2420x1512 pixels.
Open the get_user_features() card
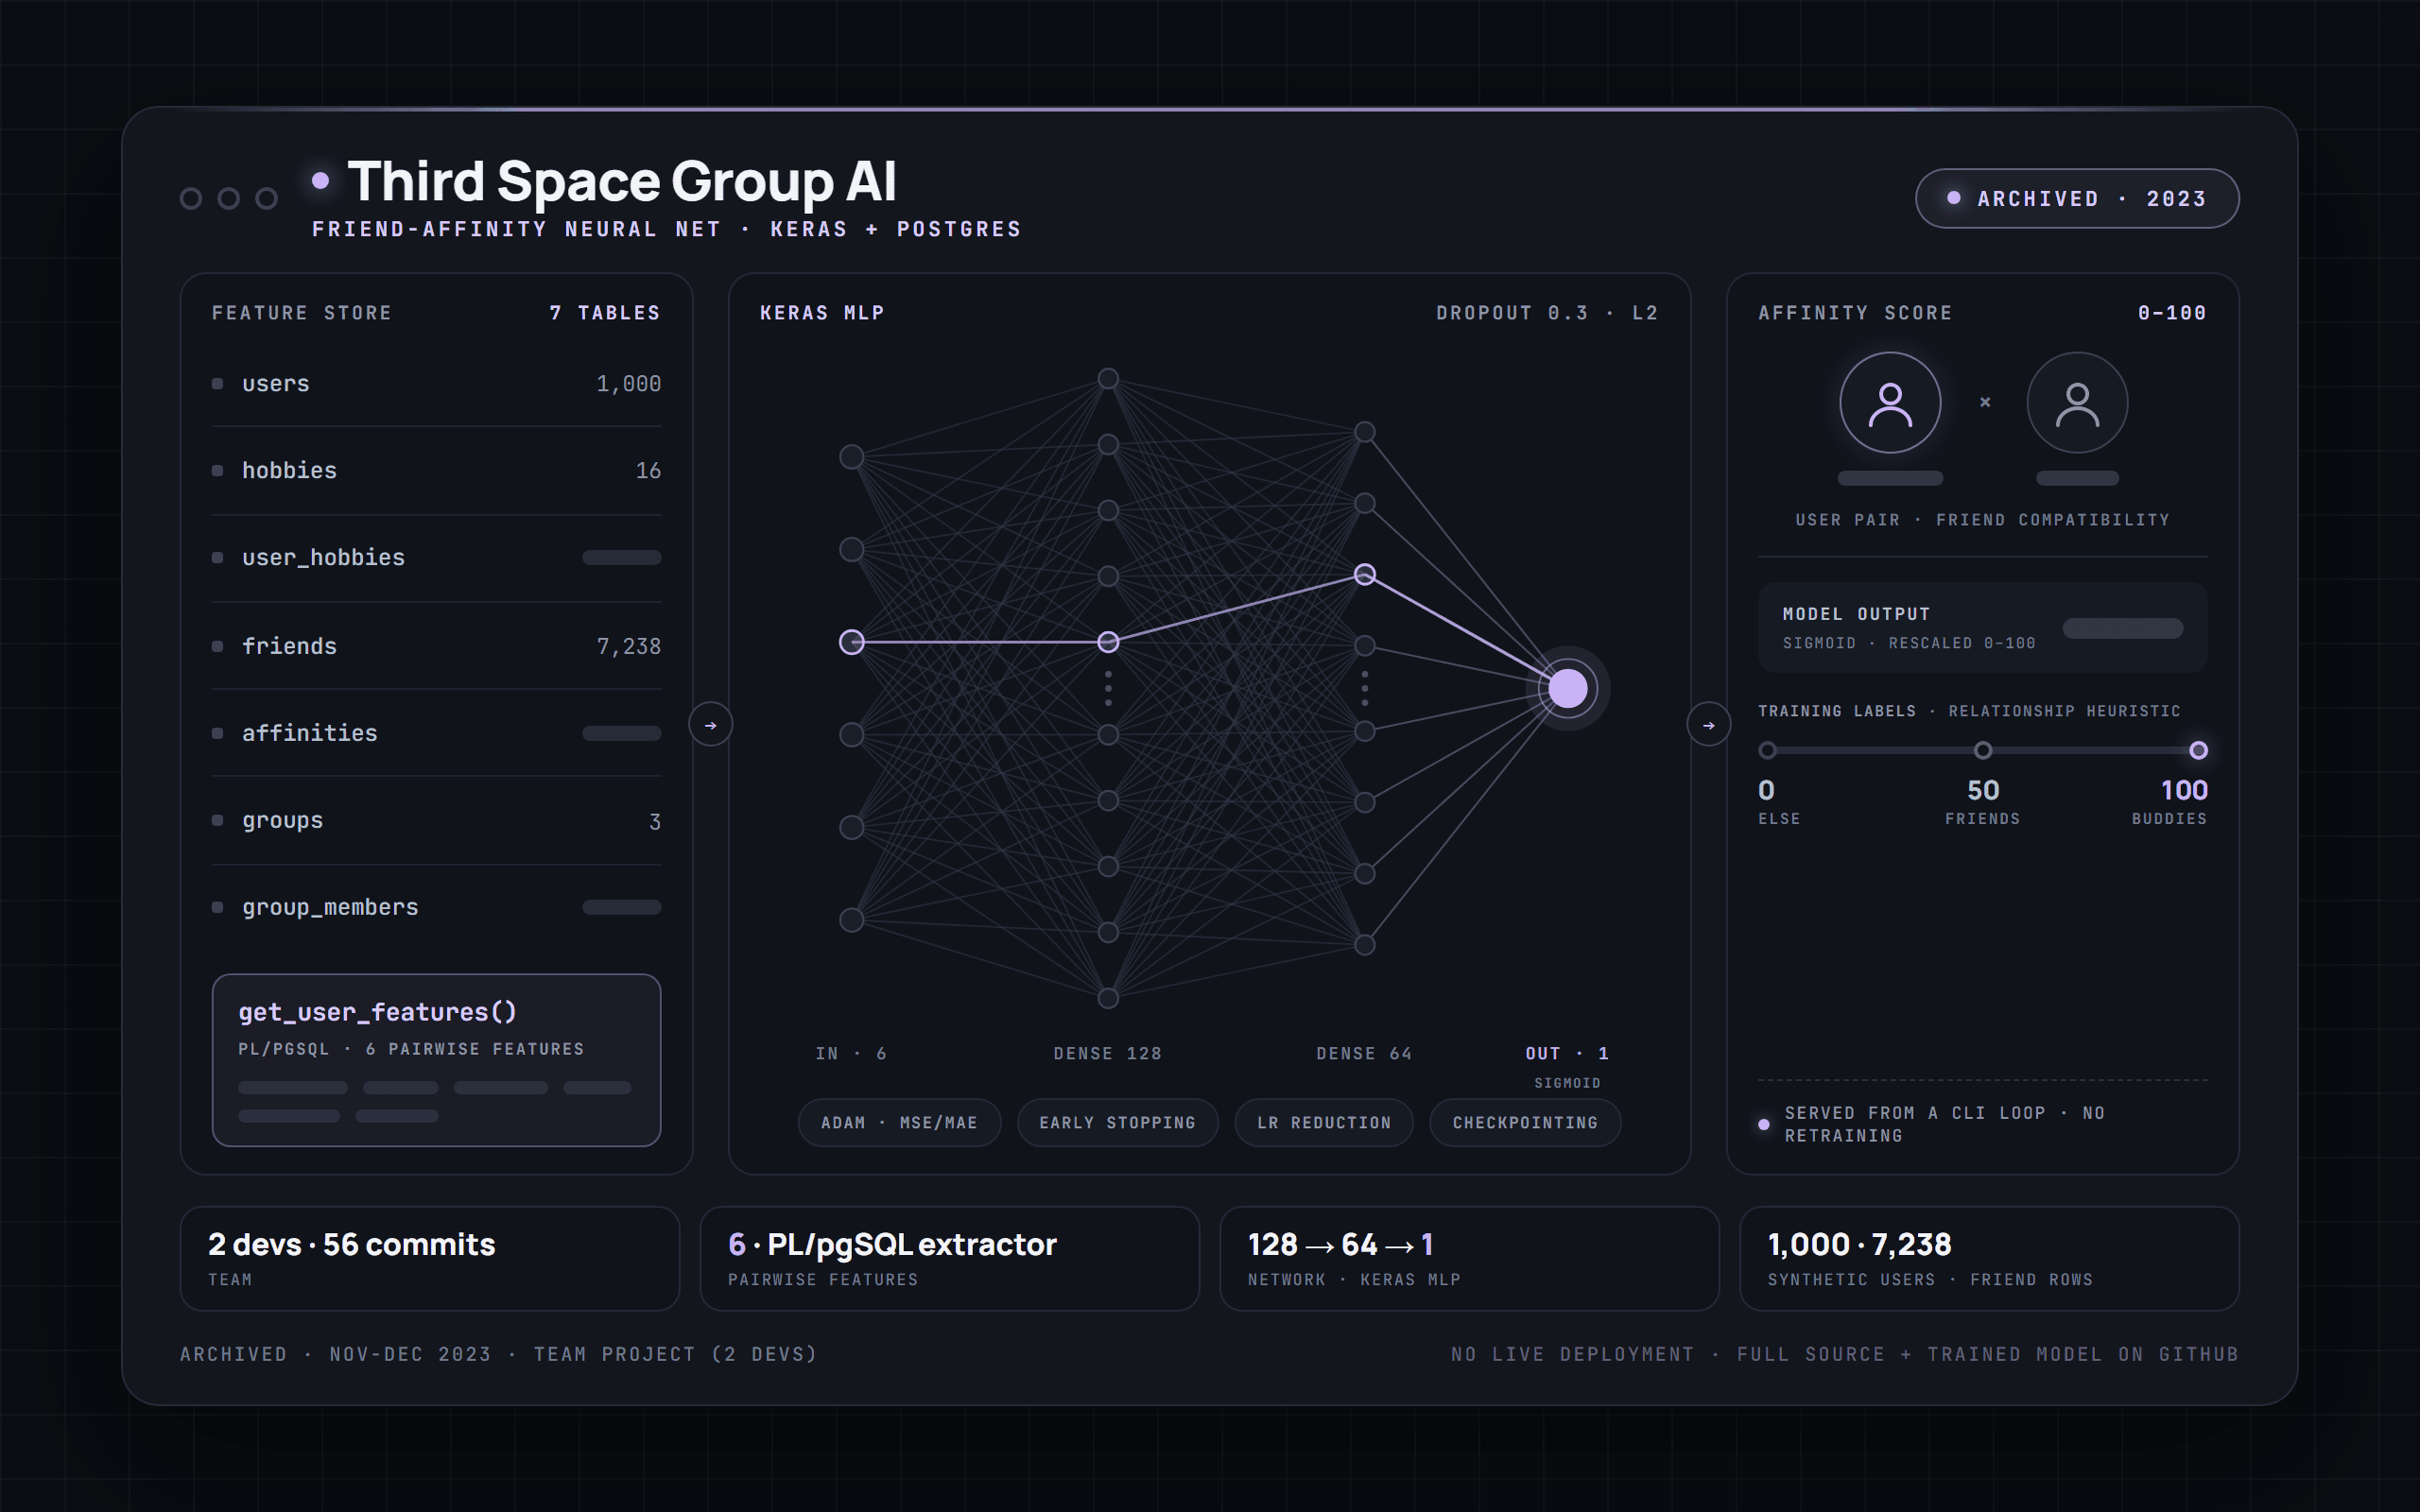[436, 1060]
